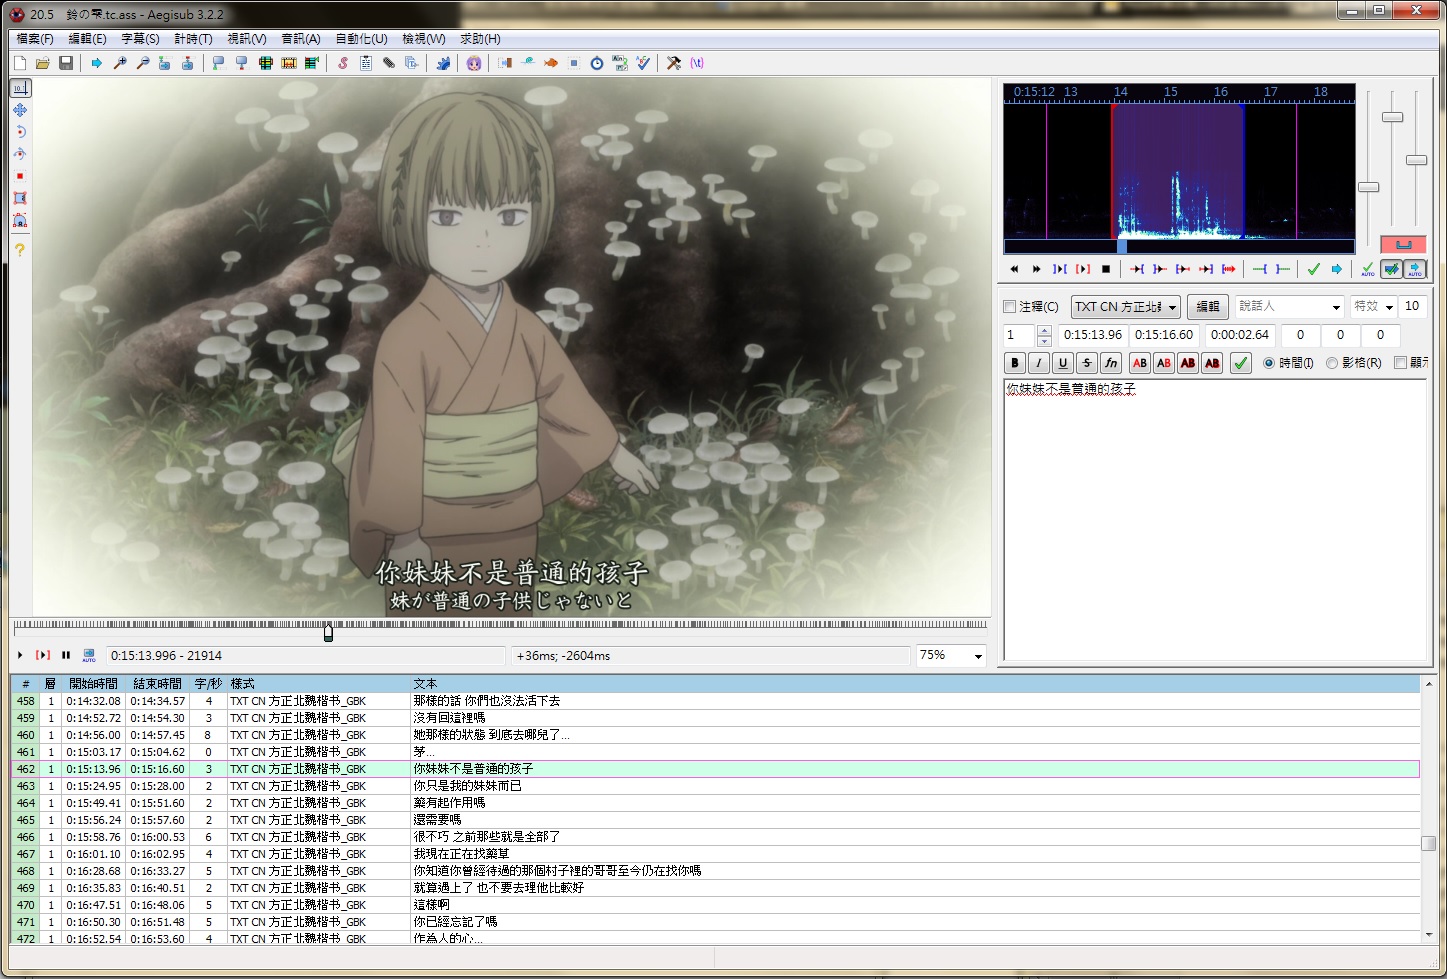Open the 檔案(F) menu
The image size is (1447, 979).
pyautogui.click(x=35, y=39)
